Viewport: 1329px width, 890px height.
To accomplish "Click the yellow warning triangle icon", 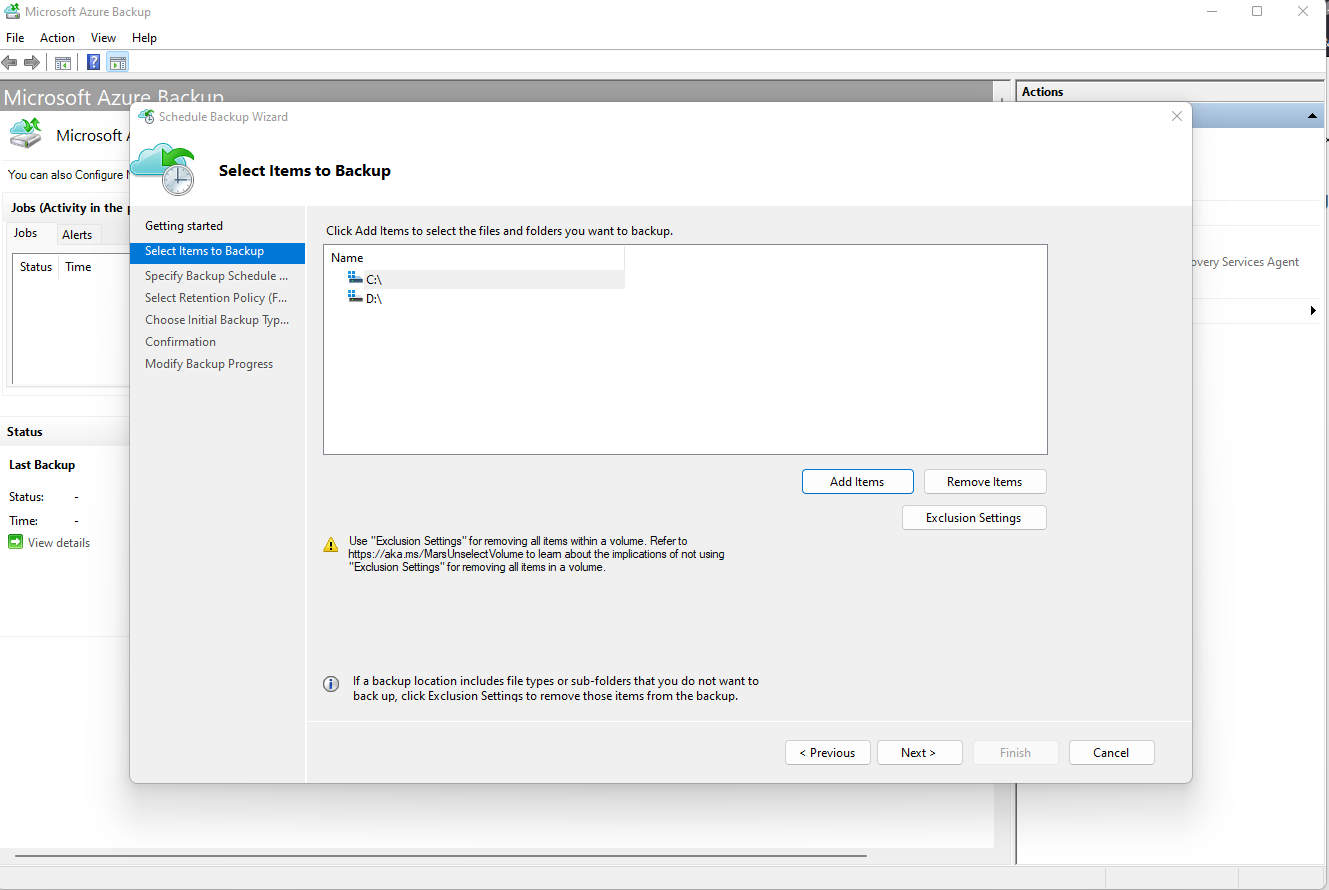I will [x=331, y=545].
